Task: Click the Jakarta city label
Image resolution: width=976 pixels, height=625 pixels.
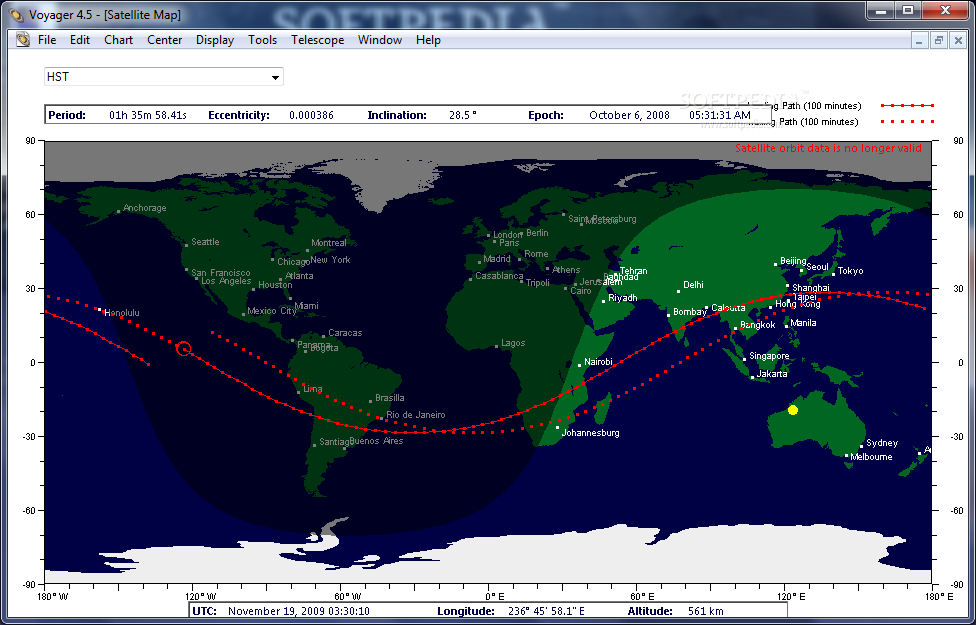Action: coord(772,374)
